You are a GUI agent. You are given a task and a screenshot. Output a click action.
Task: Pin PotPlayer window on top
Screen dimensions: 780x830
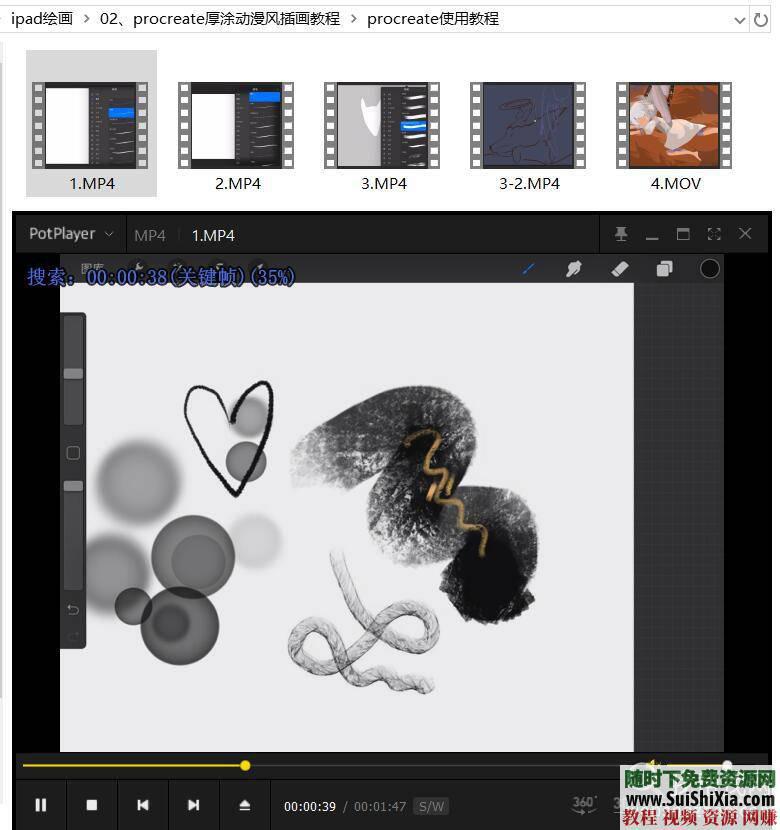[x=621, y=234]
